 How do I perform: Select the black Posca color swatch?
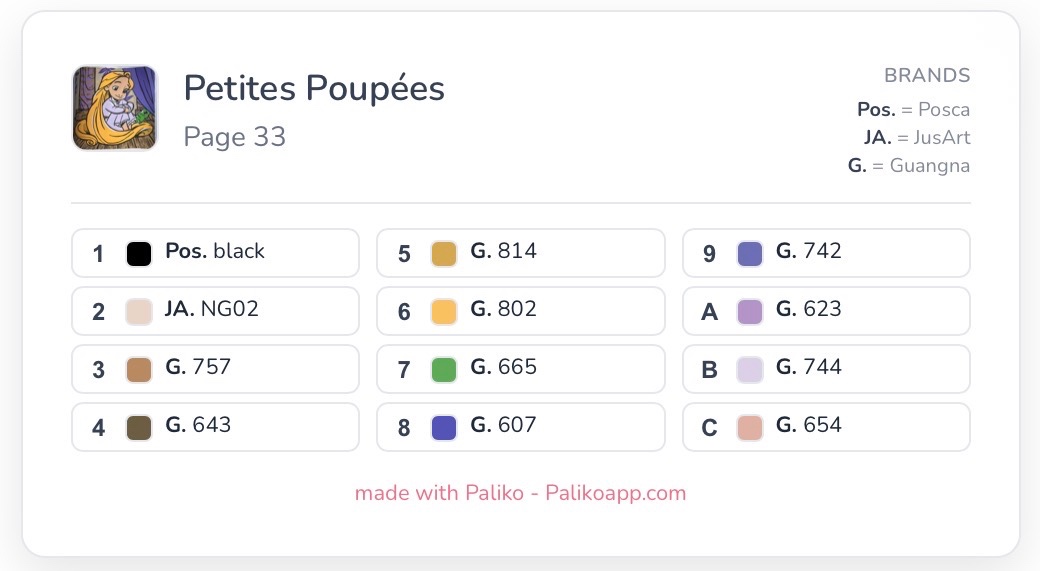[x=139, y=253]
